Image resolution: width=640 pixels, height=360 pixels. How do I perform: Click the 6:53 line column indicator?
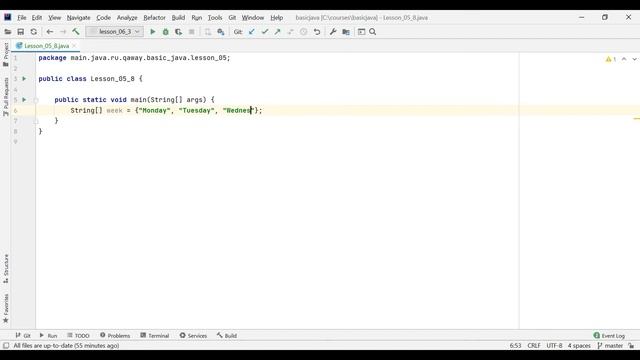click(x=515, y=346)
